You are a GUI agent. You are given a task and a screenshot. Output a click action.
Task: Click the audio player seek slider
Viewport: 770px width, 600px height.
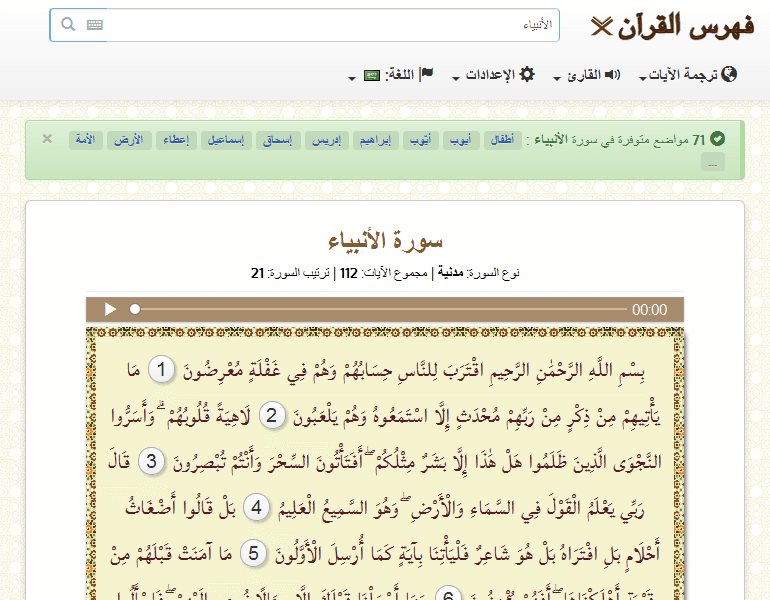(x=380, y=310)
